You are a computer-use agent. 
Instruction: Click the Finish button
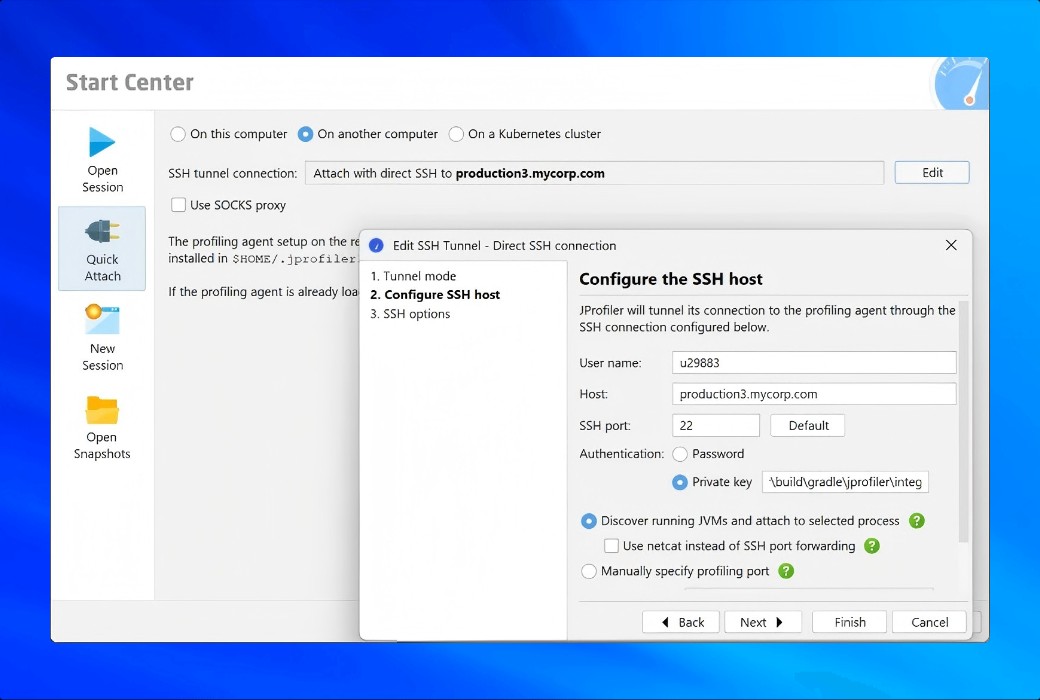click(850, 622)
